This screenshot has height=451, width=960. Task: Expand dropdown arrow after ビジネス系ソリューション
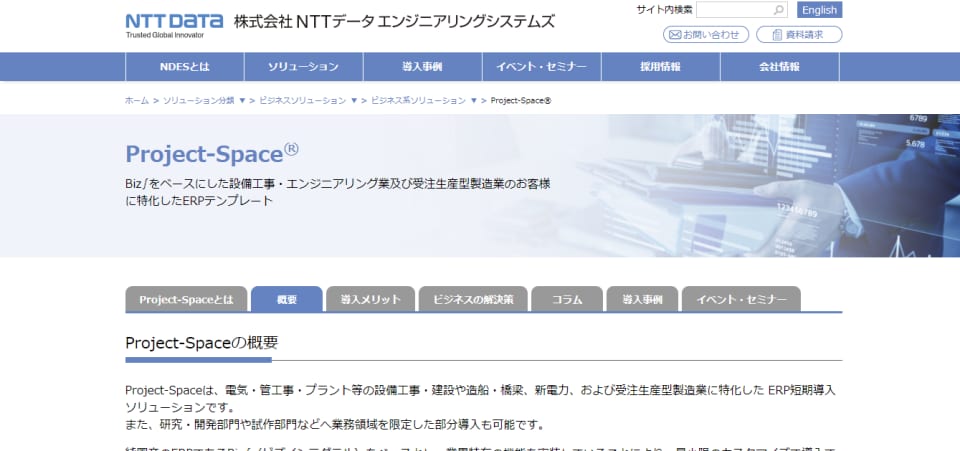pos(474,100)
